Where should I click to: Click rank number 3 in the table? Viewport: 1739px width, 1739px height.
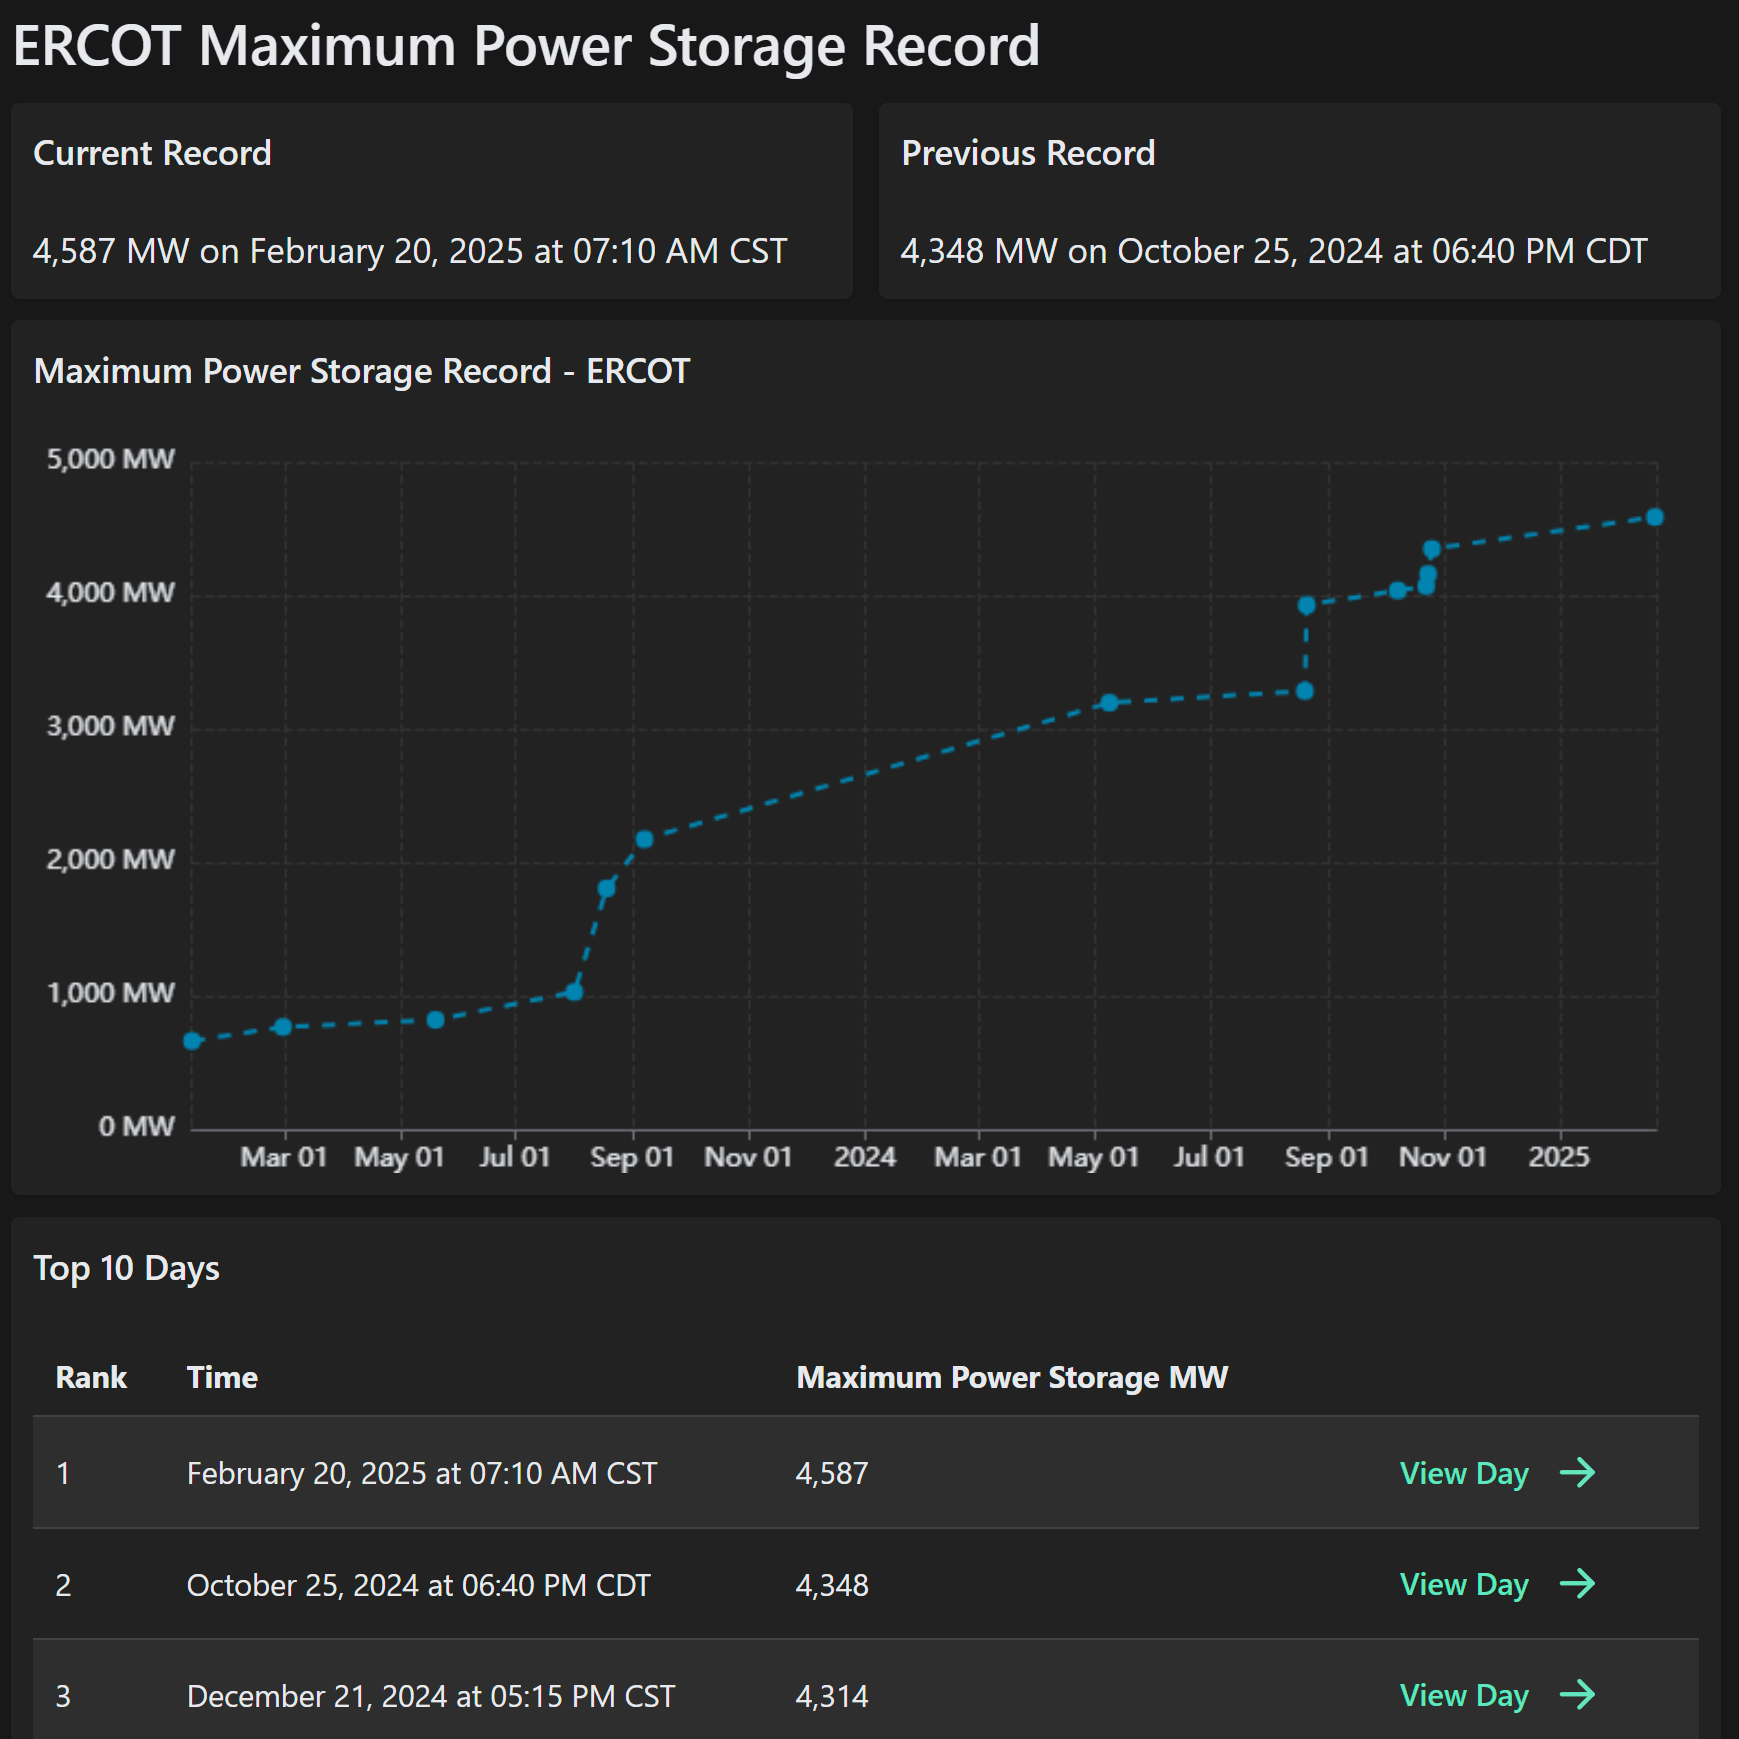63,1696
